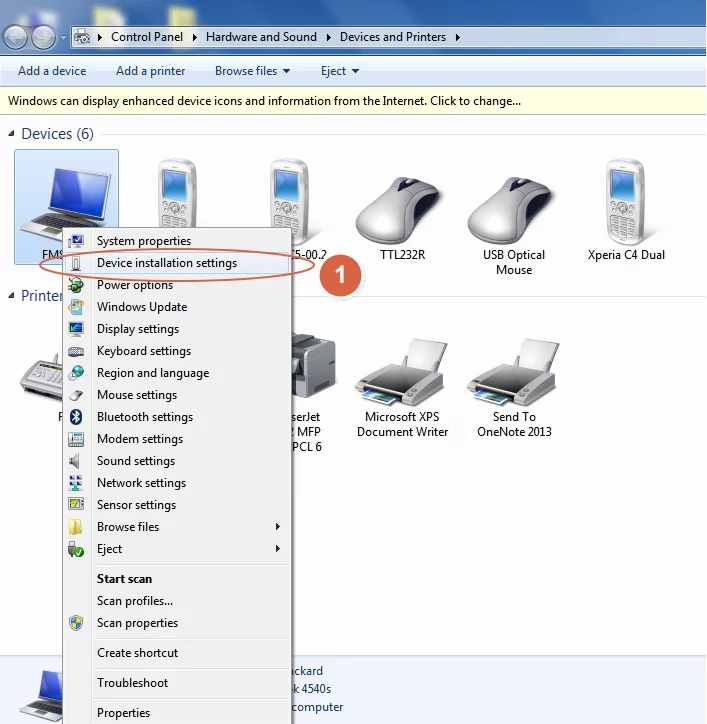
Task: Open dropdown arrow after Hardware and Sound breadcrumb
Action: click(x=329, y=37)
